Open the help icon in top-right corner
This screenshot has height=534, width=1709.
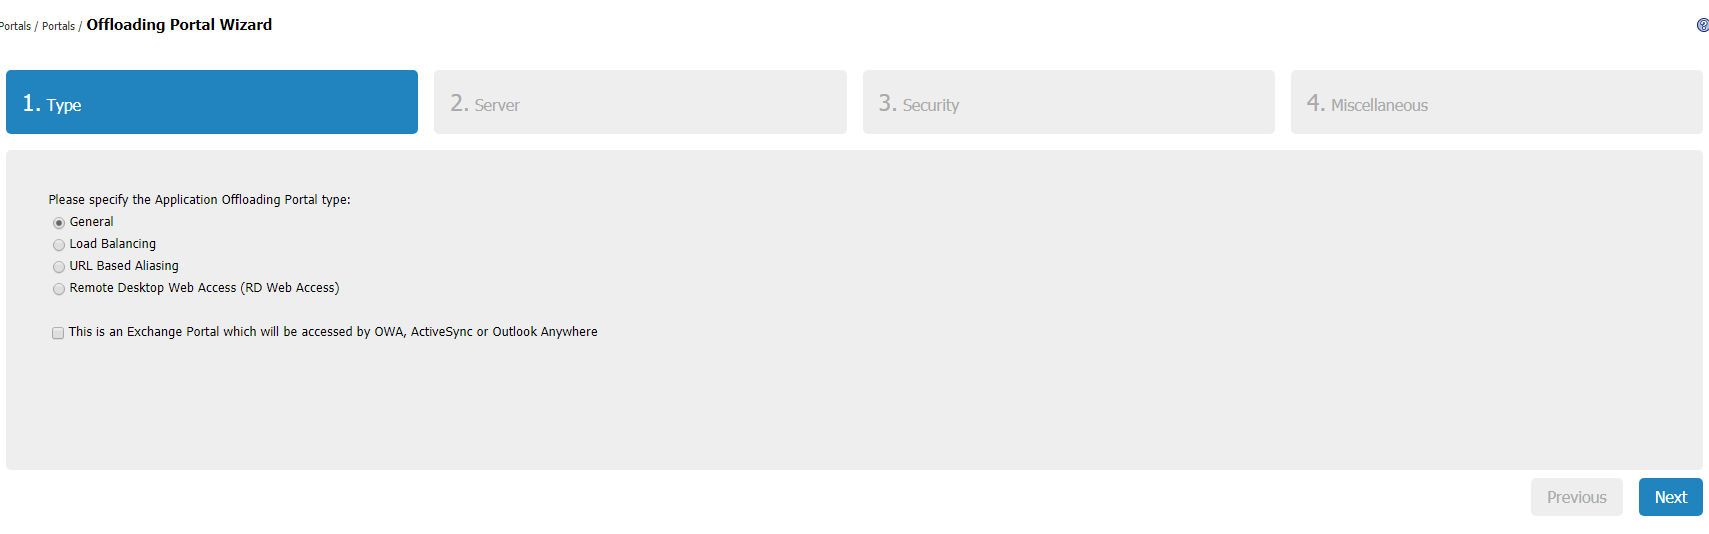pos(1702,25)
